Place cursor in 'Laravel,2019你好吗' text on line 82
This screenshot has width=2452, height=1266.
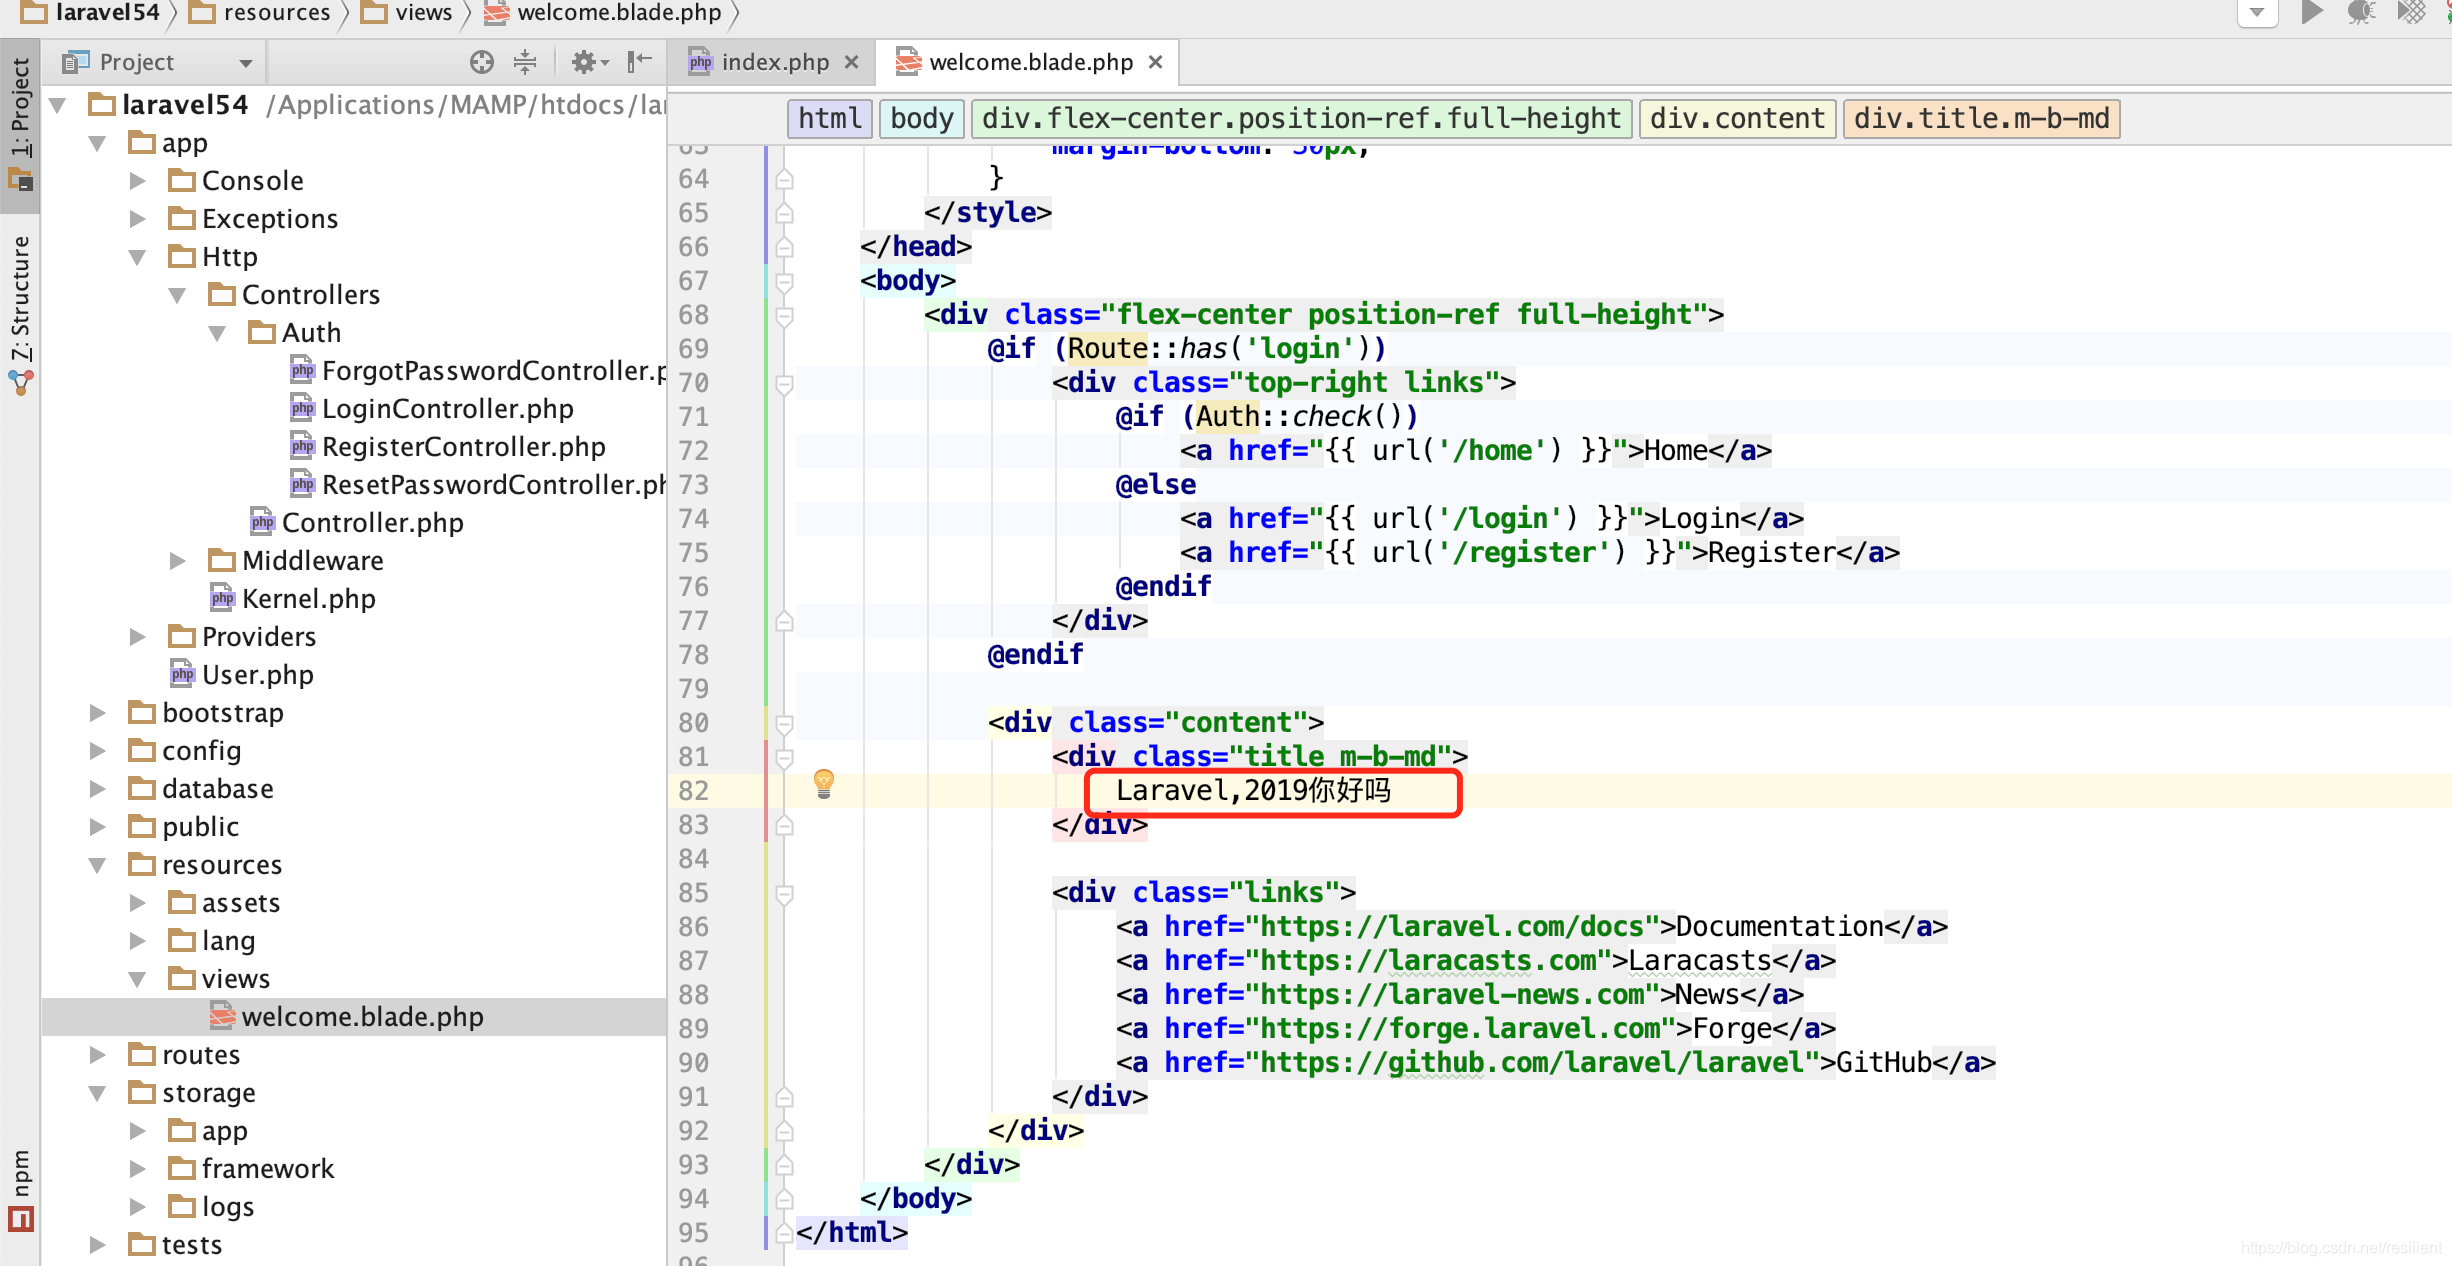[1253, 791]
